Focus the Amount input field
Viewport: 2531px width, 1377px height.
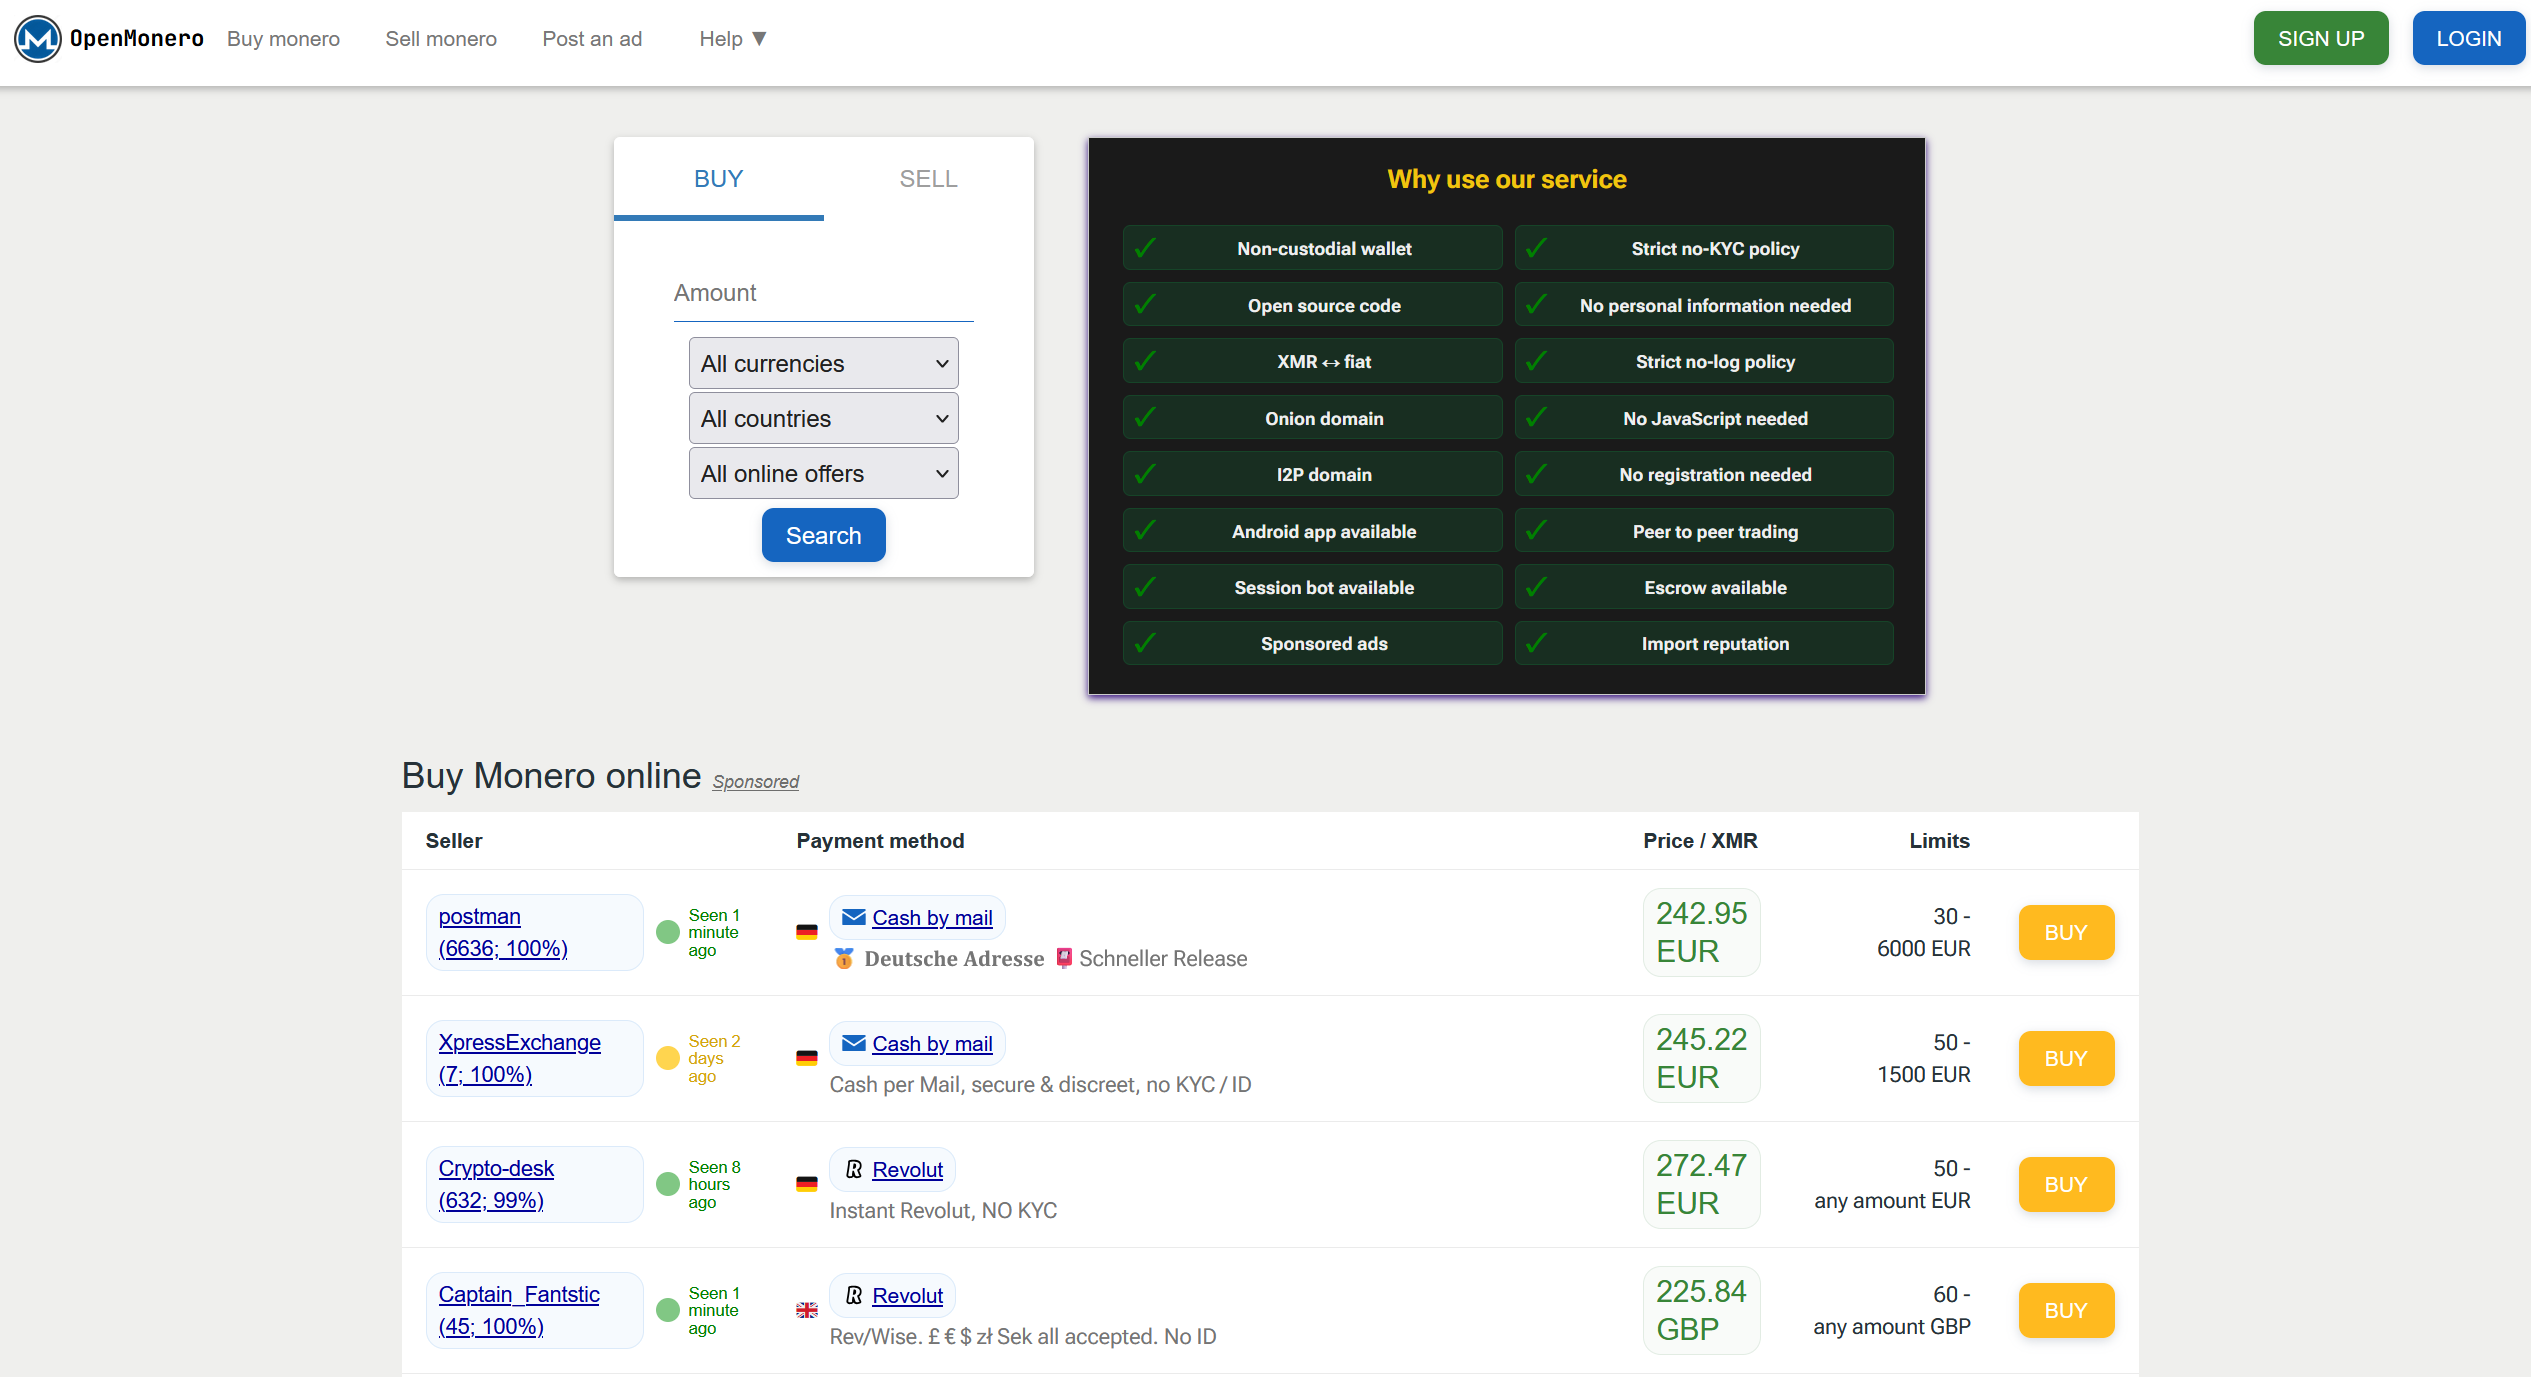point(823,294)
